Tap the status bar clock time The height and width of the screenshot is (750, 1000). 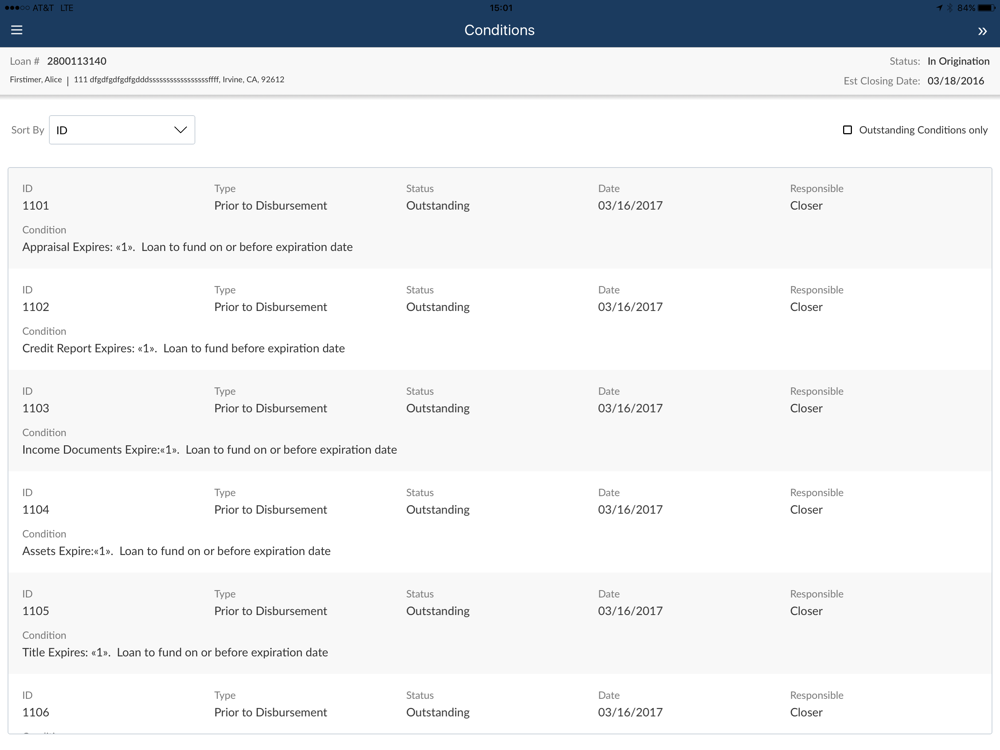(501, 8)
